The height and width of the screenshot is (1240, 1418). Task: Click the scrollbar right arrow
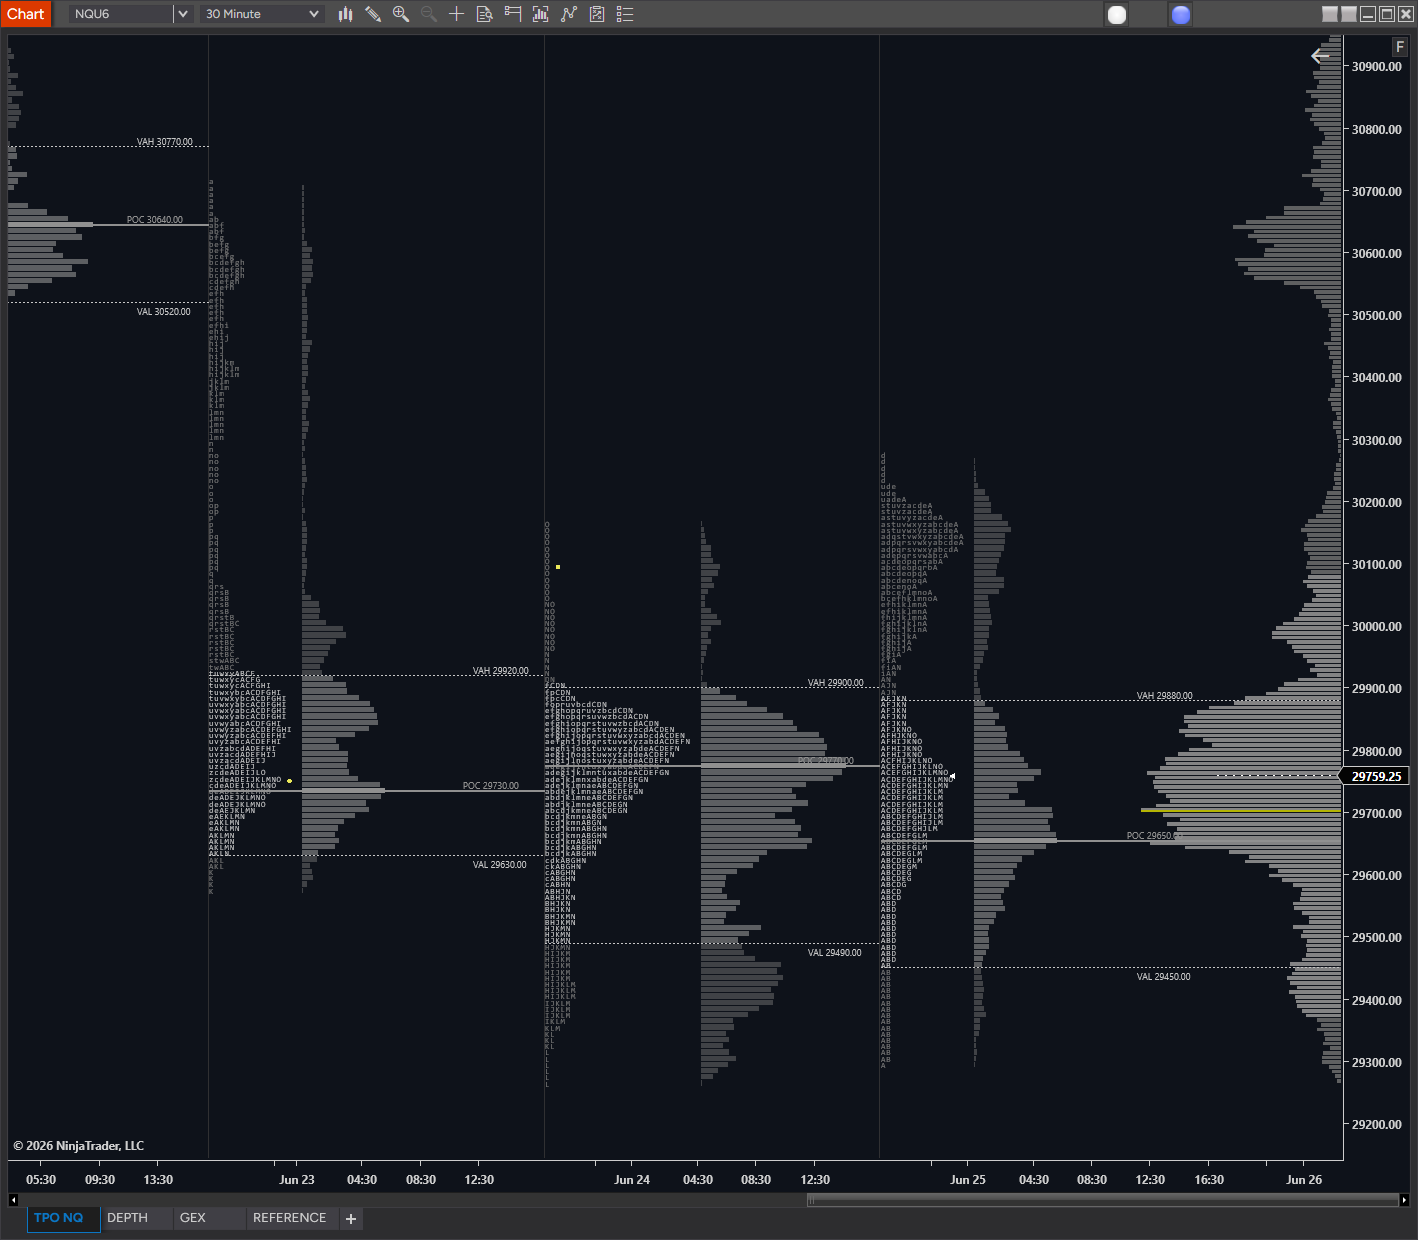(x=1404, y=1199)
